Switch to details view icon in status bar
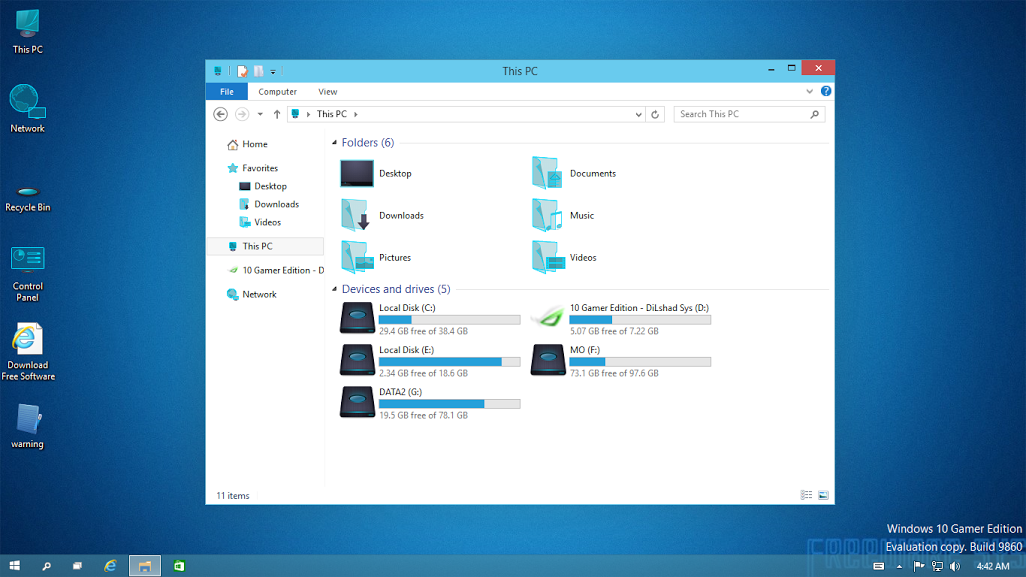Screen dimensions: 1026x577 pyautogui.click(x=806, y=495)
